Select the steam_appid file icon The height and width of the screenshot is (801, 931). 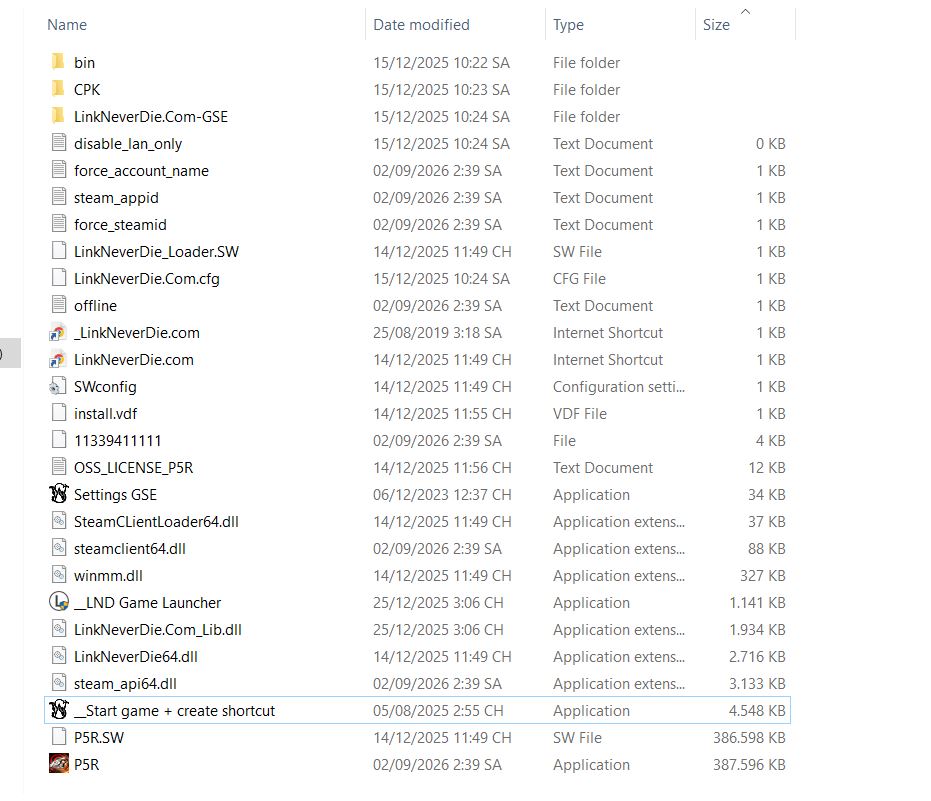(58, 197)
